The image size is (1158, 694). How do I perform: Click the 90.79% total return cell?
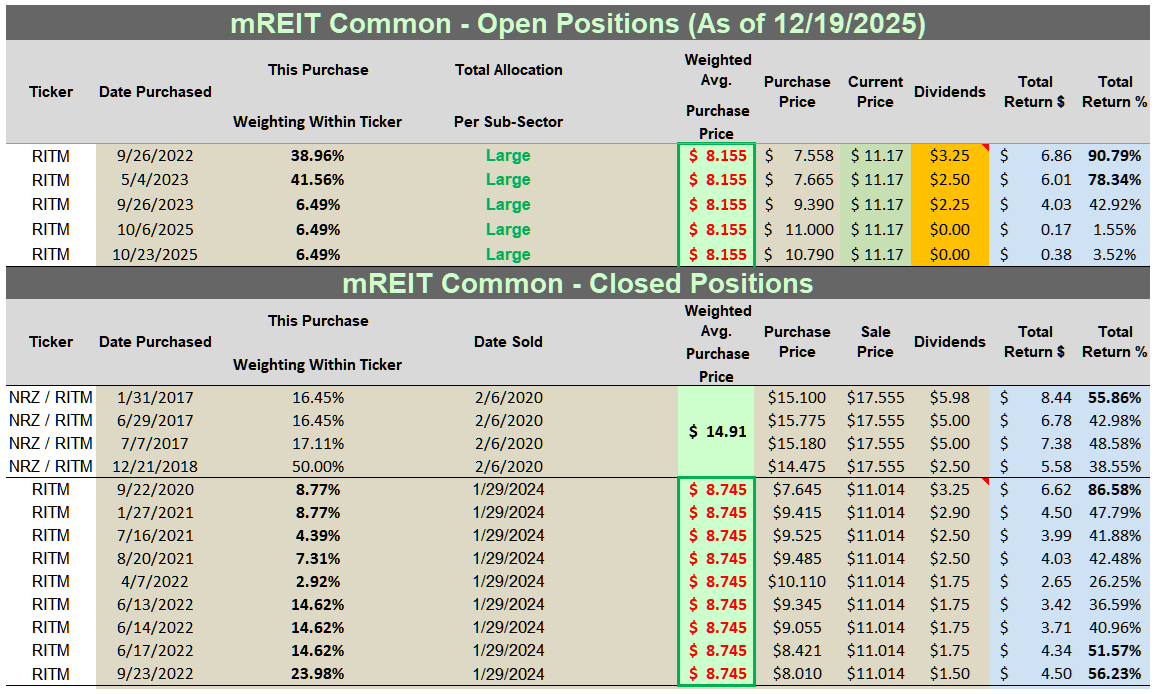tap(1114, 156)
